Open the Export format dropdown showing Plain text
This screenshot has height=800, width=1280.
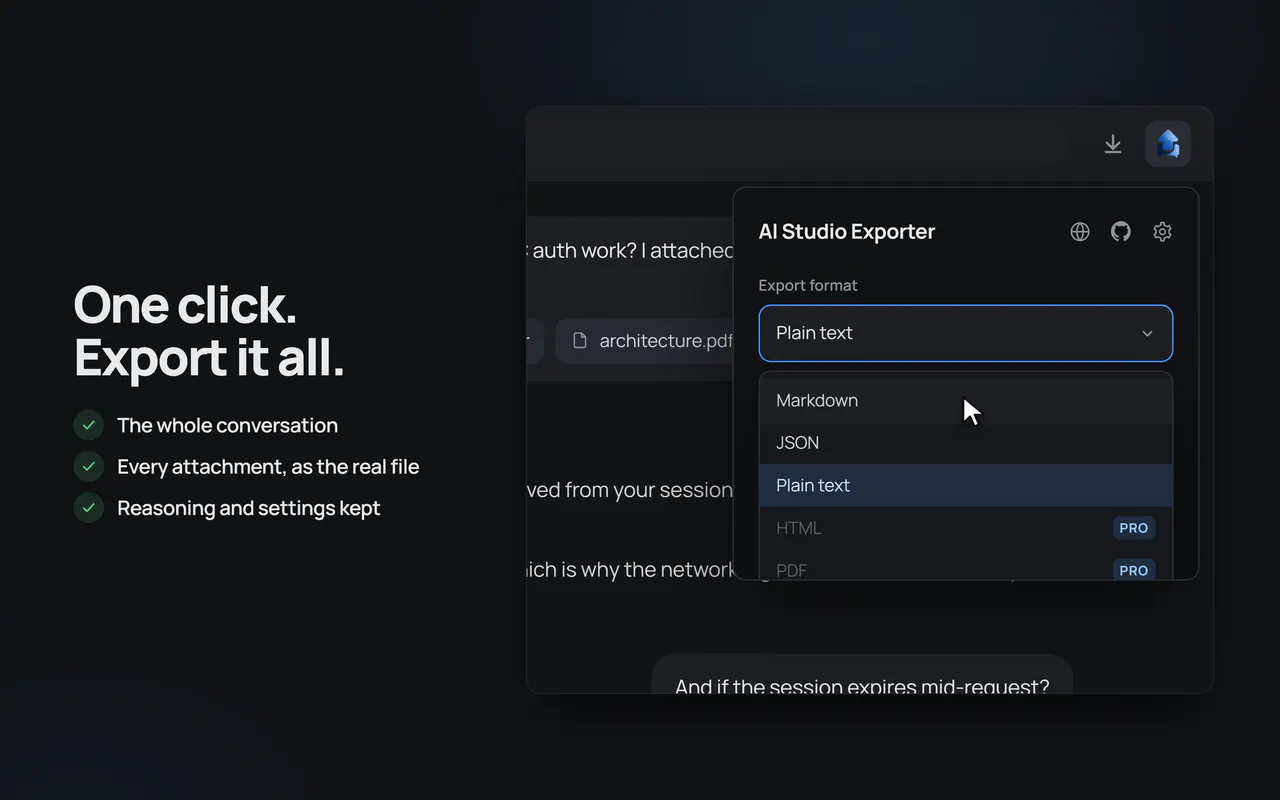click(966, 333)
